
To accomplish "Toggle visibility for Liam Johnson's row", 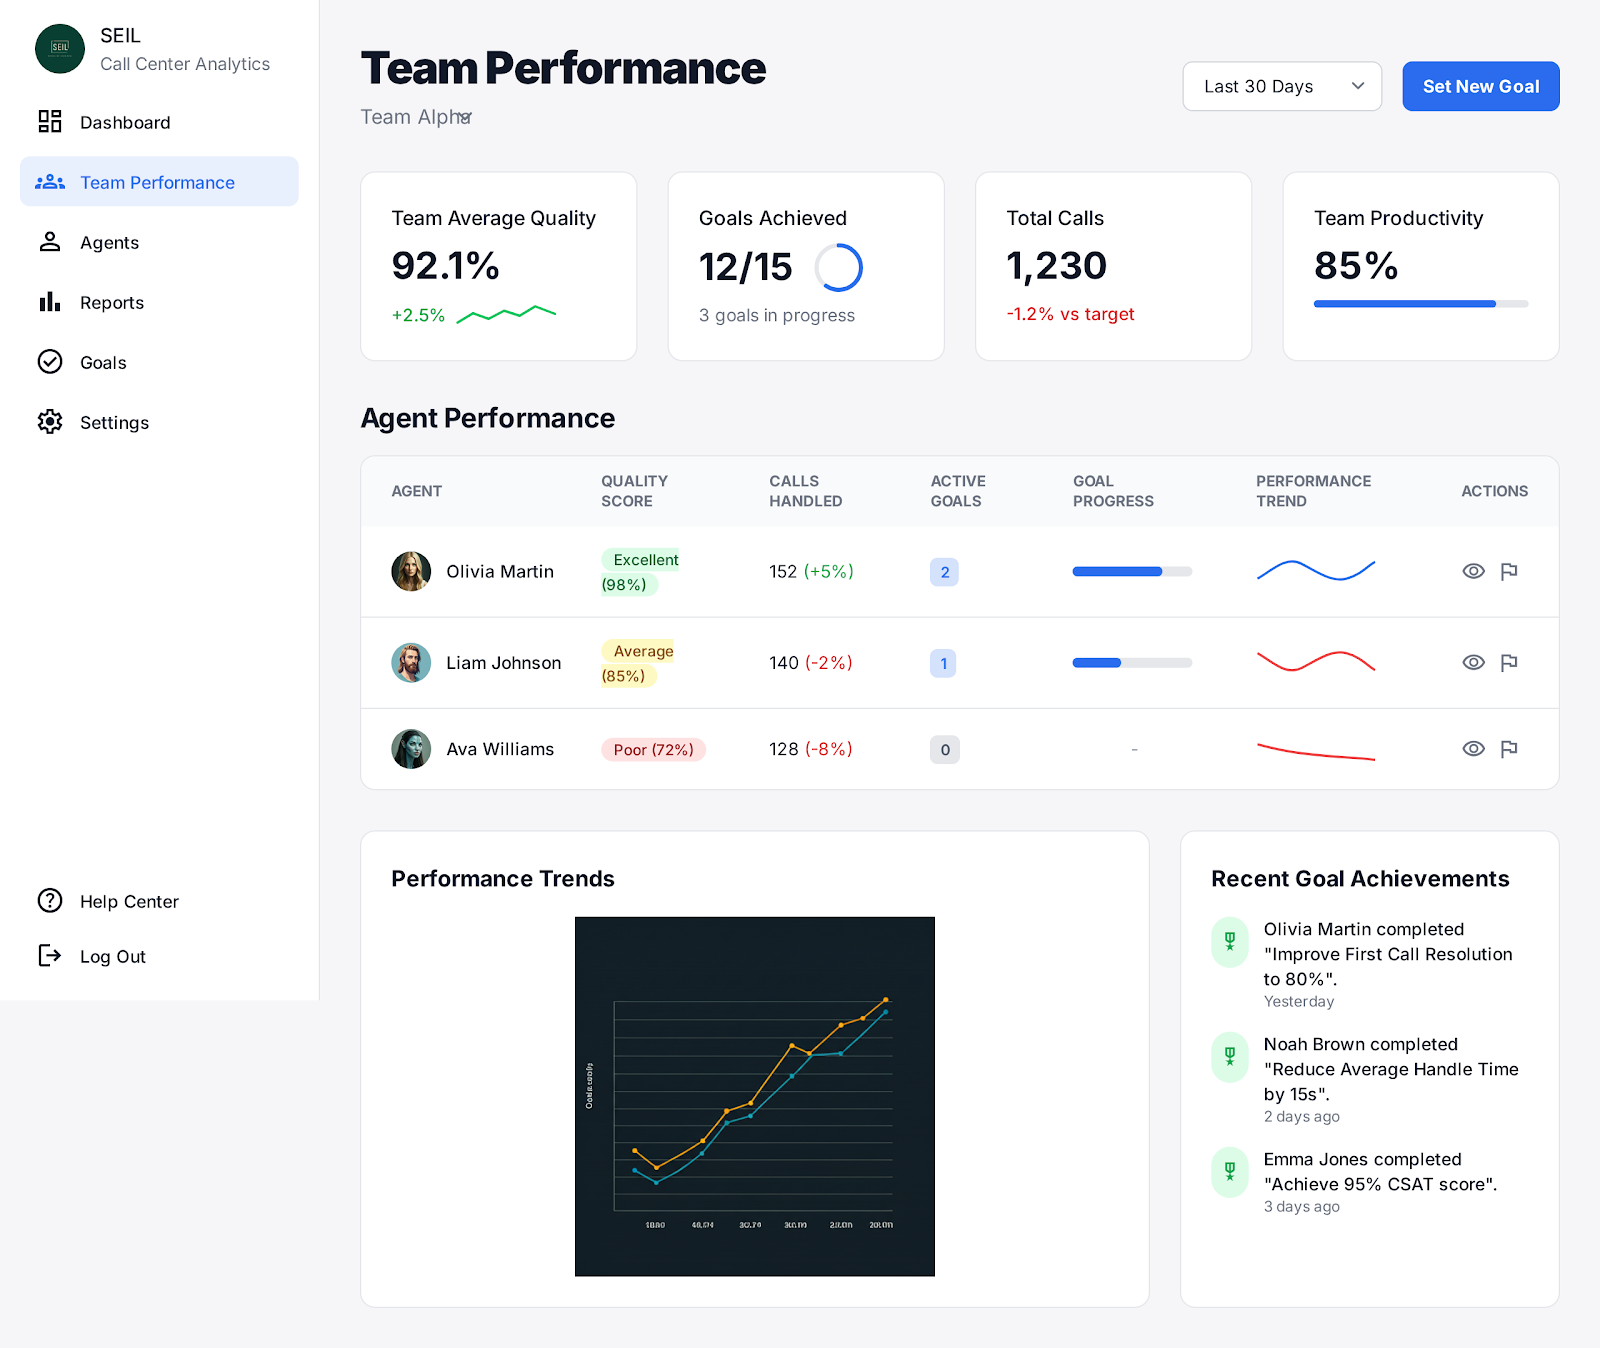I will 1473,662.
